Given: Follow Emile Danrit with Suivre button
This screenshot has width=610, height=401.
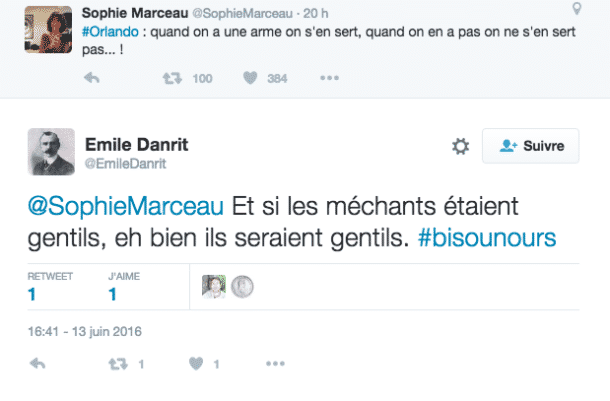Looking at the screenshot, I should pos(530,146).
